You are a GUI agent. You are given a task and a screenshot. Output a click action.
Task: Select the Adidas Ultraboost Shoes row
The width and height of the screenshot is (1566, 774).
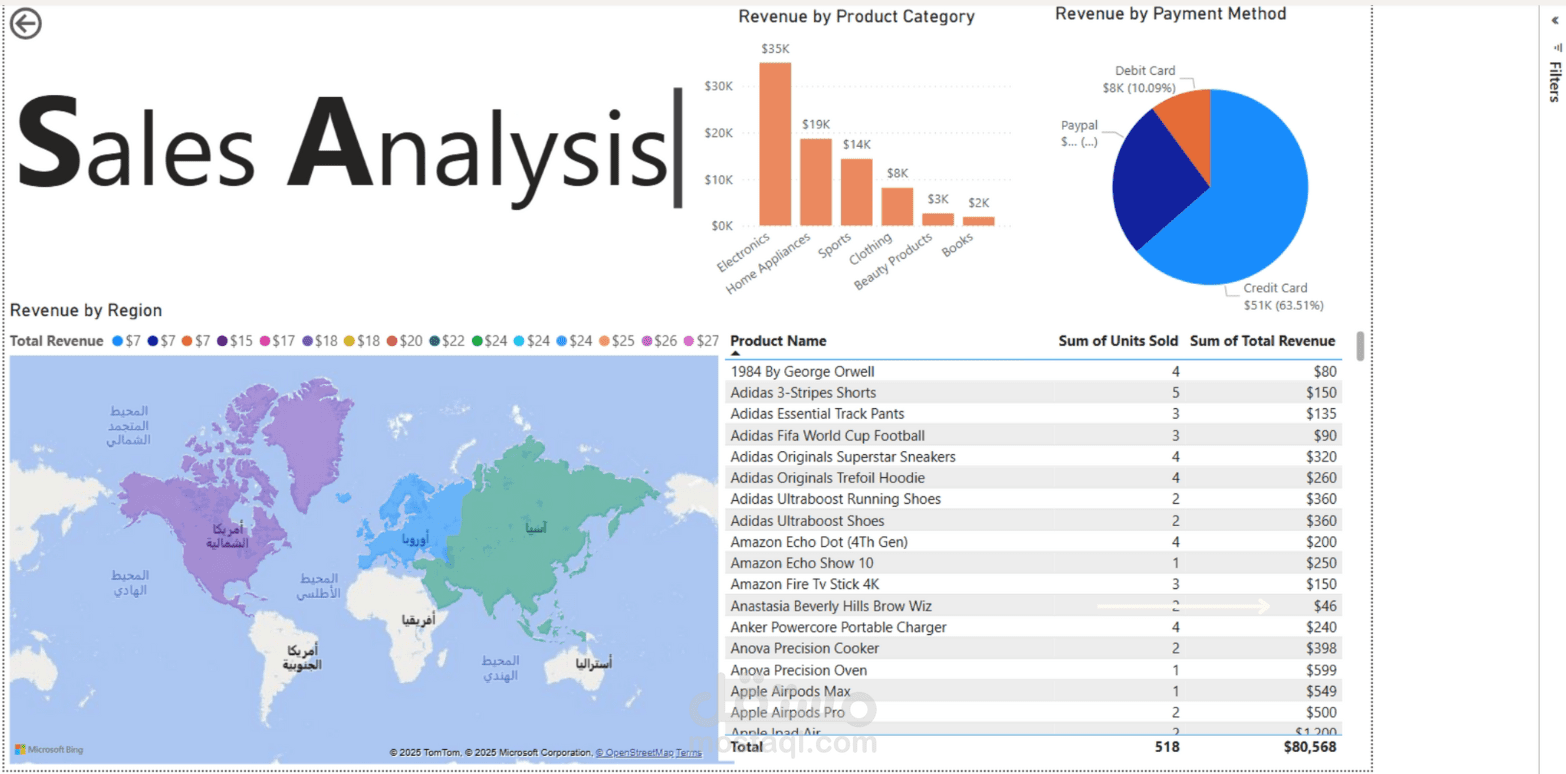point(1033,521)
